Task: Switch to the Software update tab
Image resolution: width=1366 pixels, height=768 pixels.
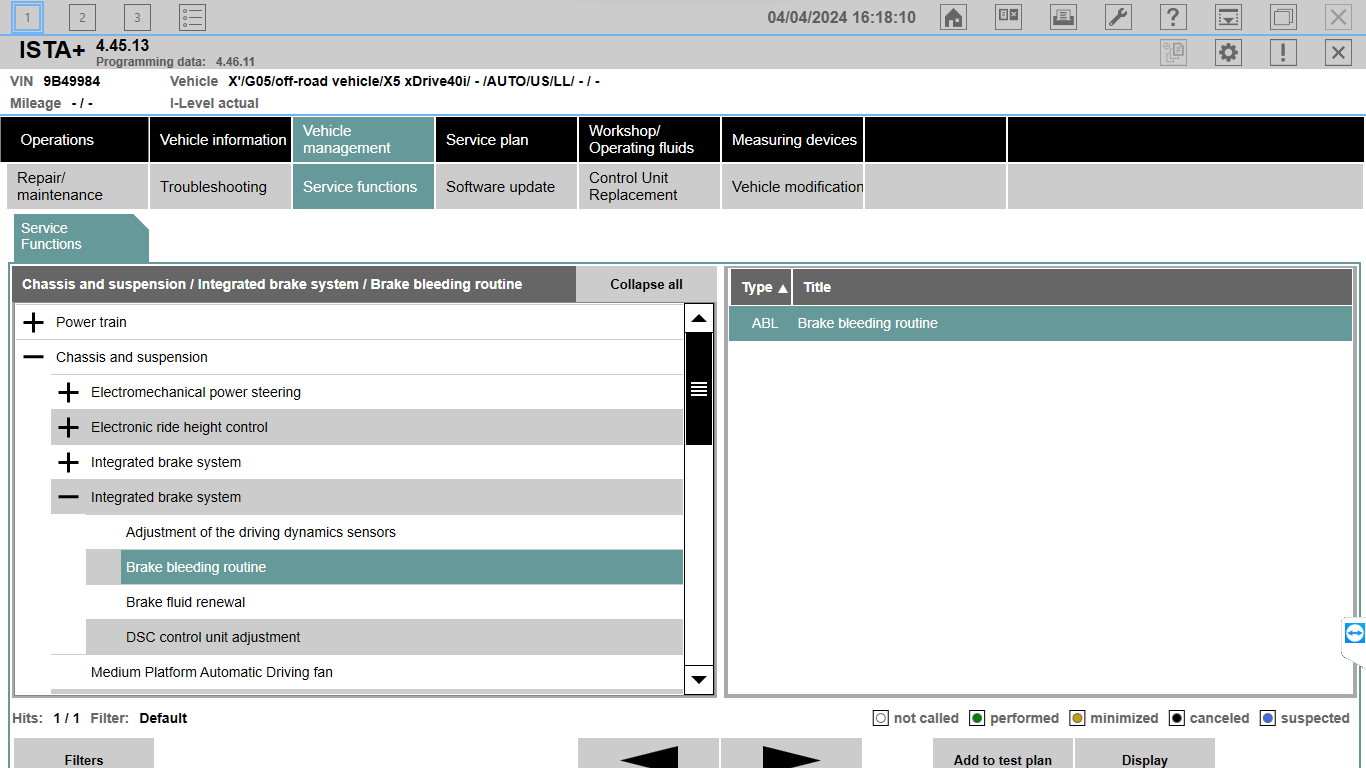Action: point(500,187)
